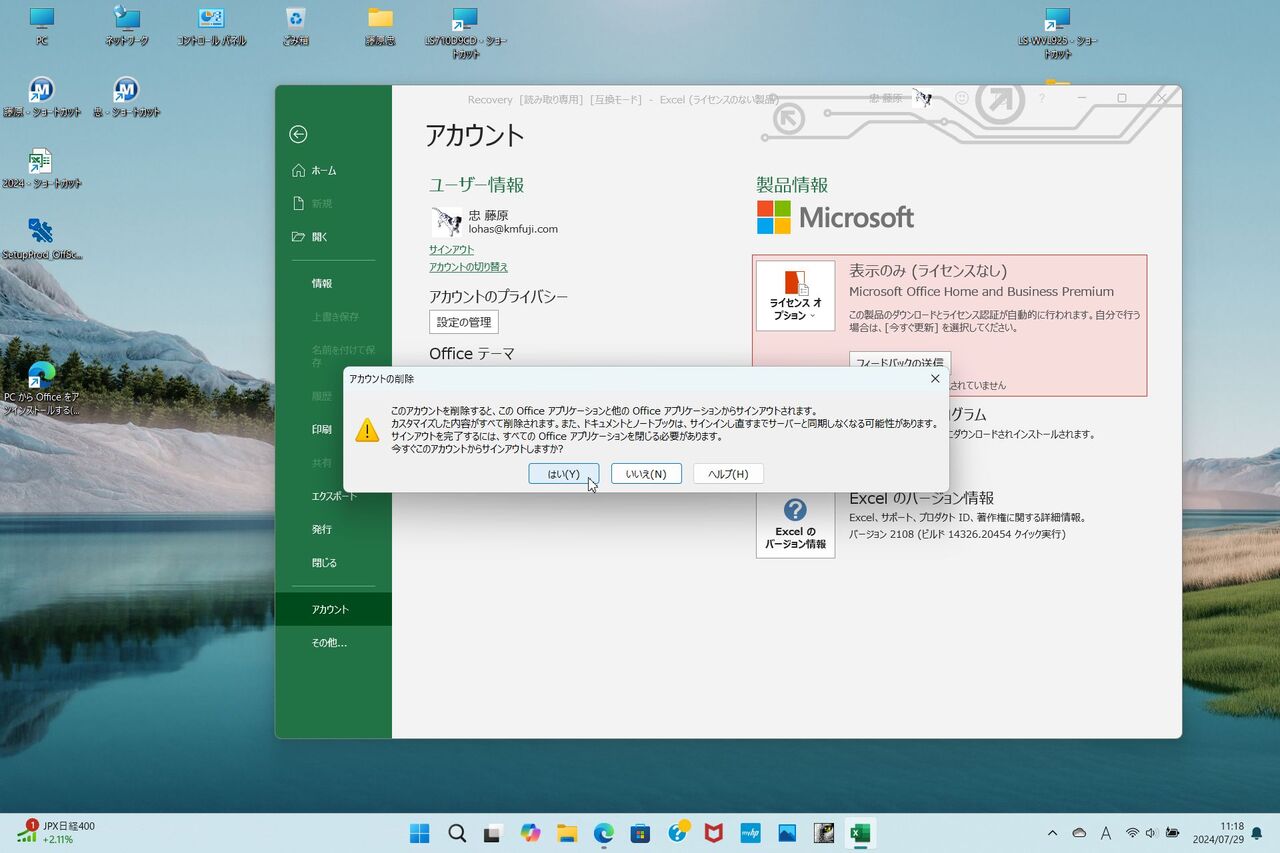This screenshot has width=1280, height=853.
Task: Click the アカウントの切り替え link
Action: click(469, 267)
